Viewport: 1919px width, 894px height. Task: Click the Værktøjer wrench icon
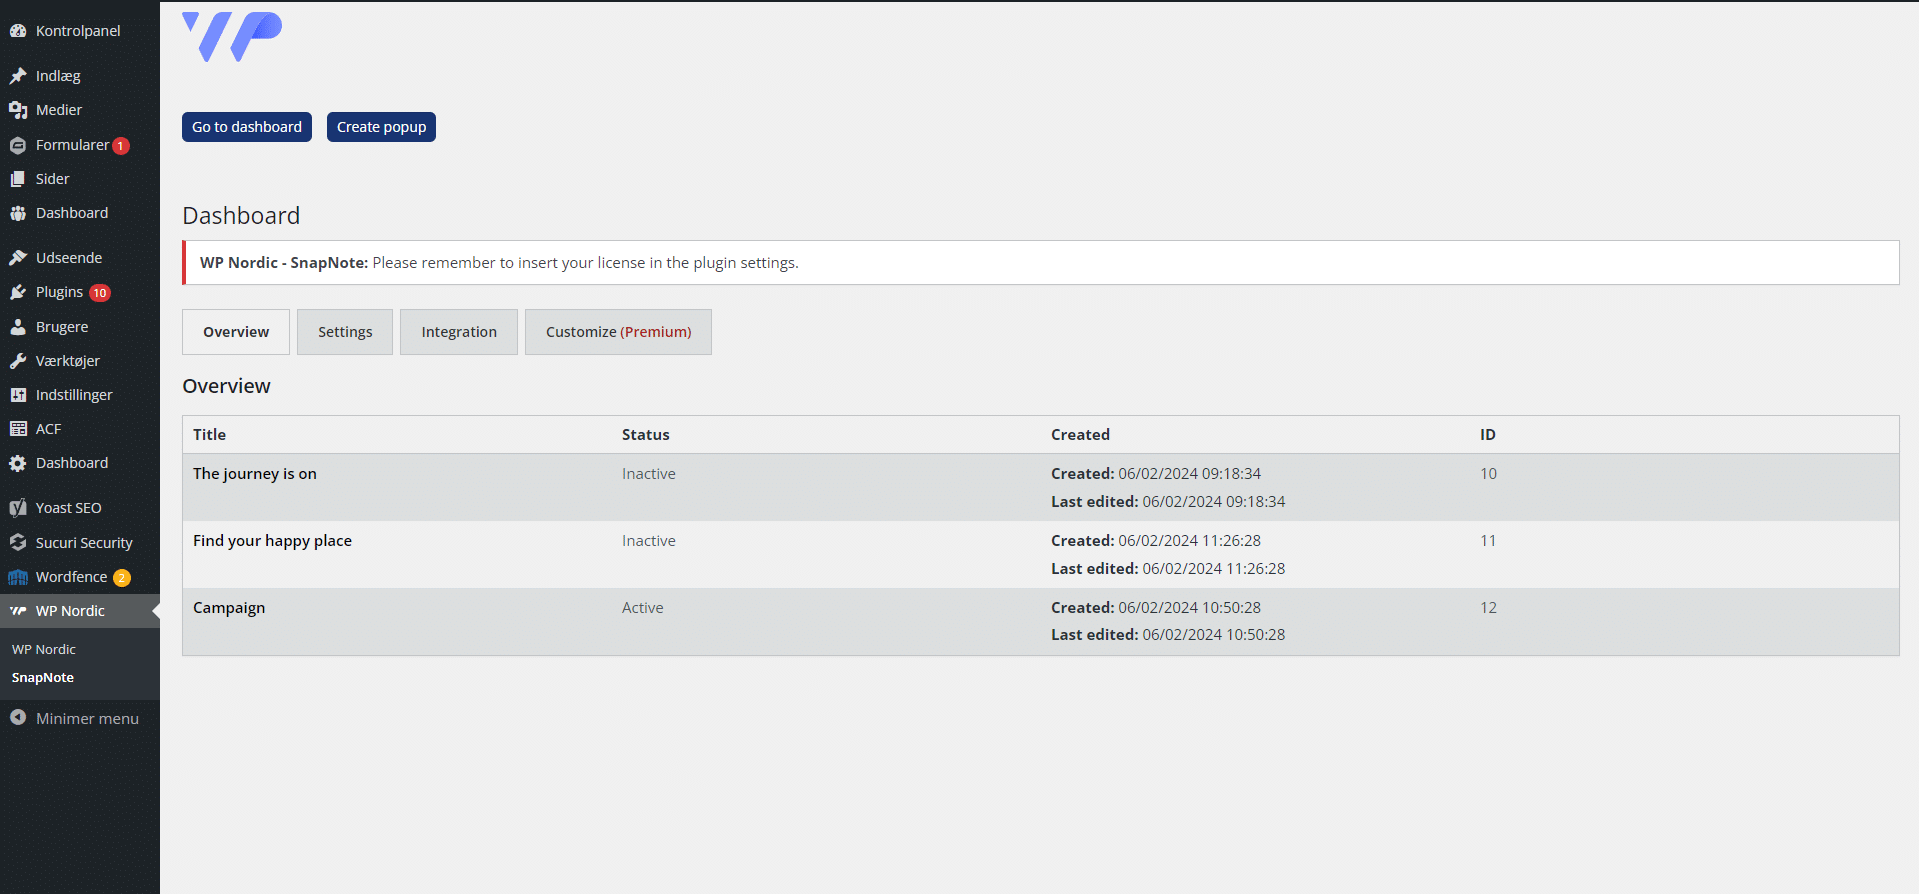pos(18,361)
